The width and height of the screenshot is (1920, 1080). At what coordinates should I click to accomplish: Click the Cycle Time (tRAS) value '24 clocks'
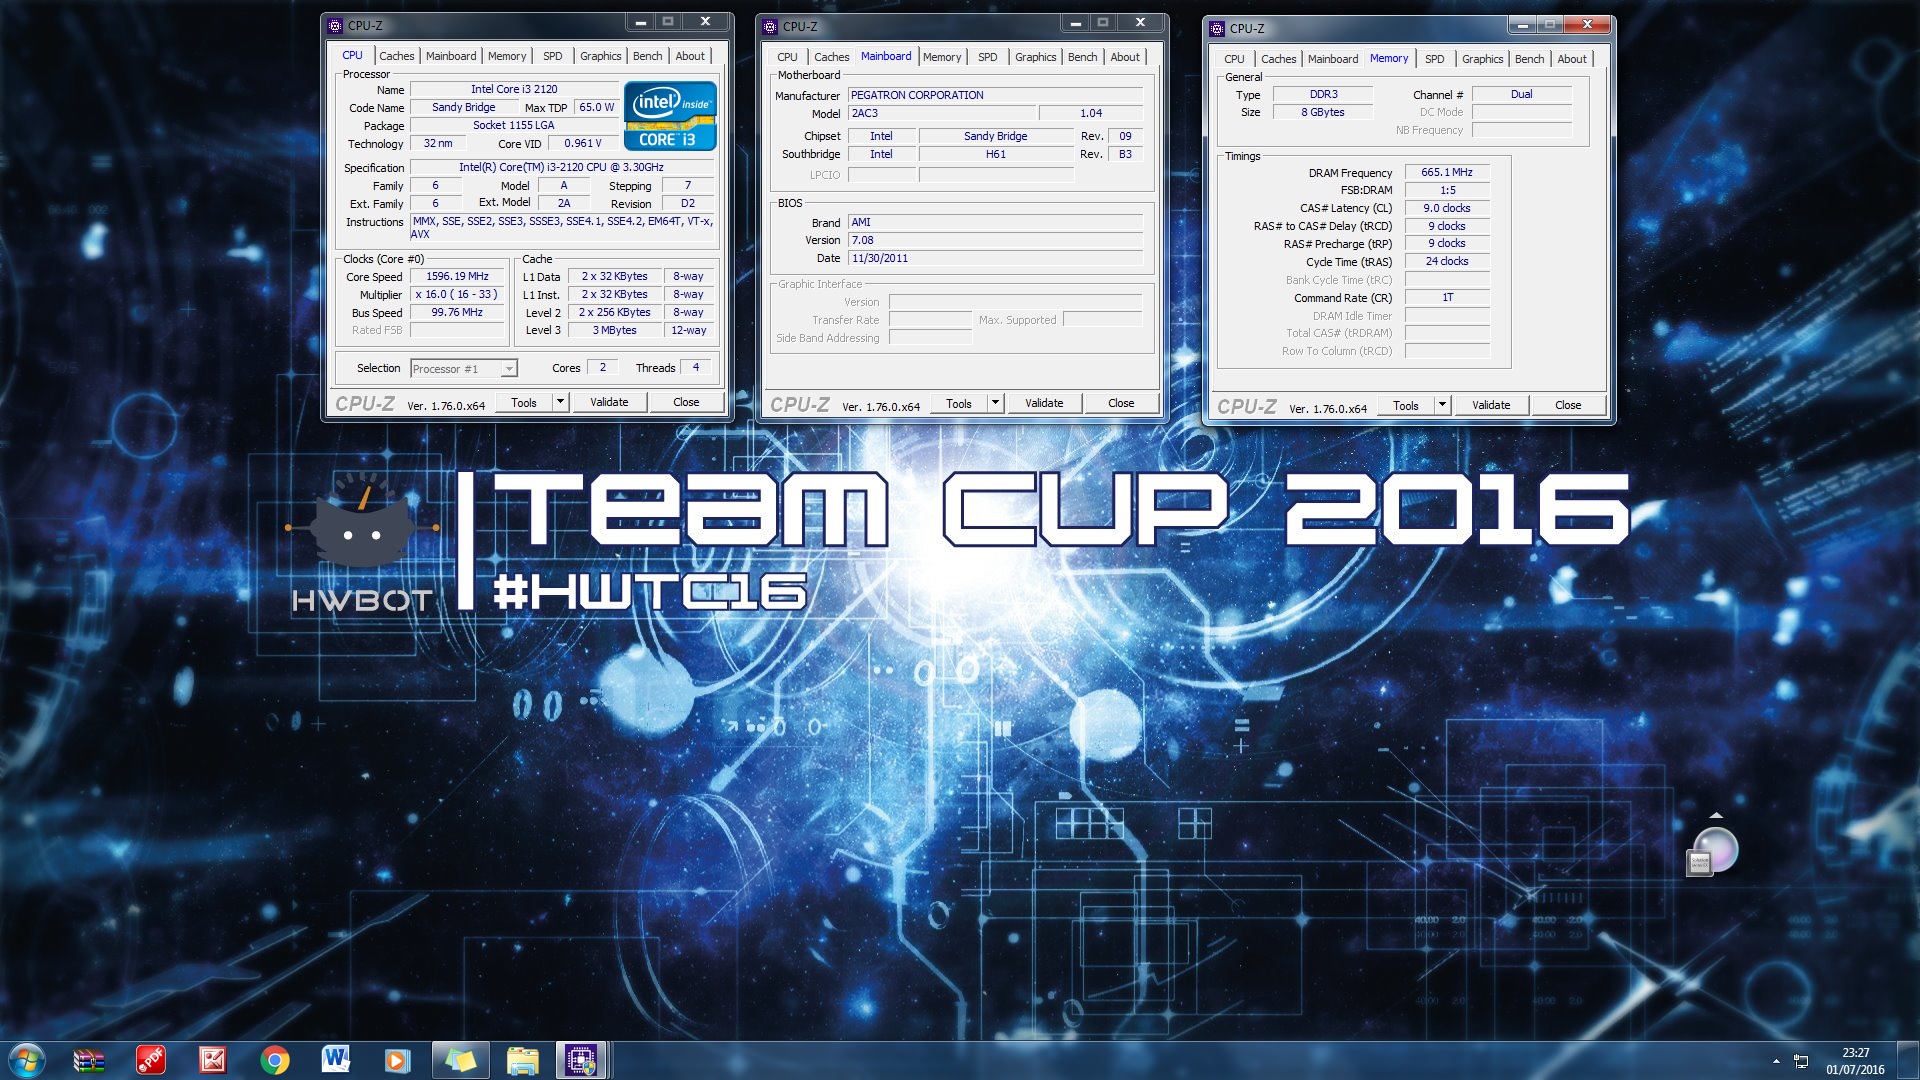pos(1447,261)
